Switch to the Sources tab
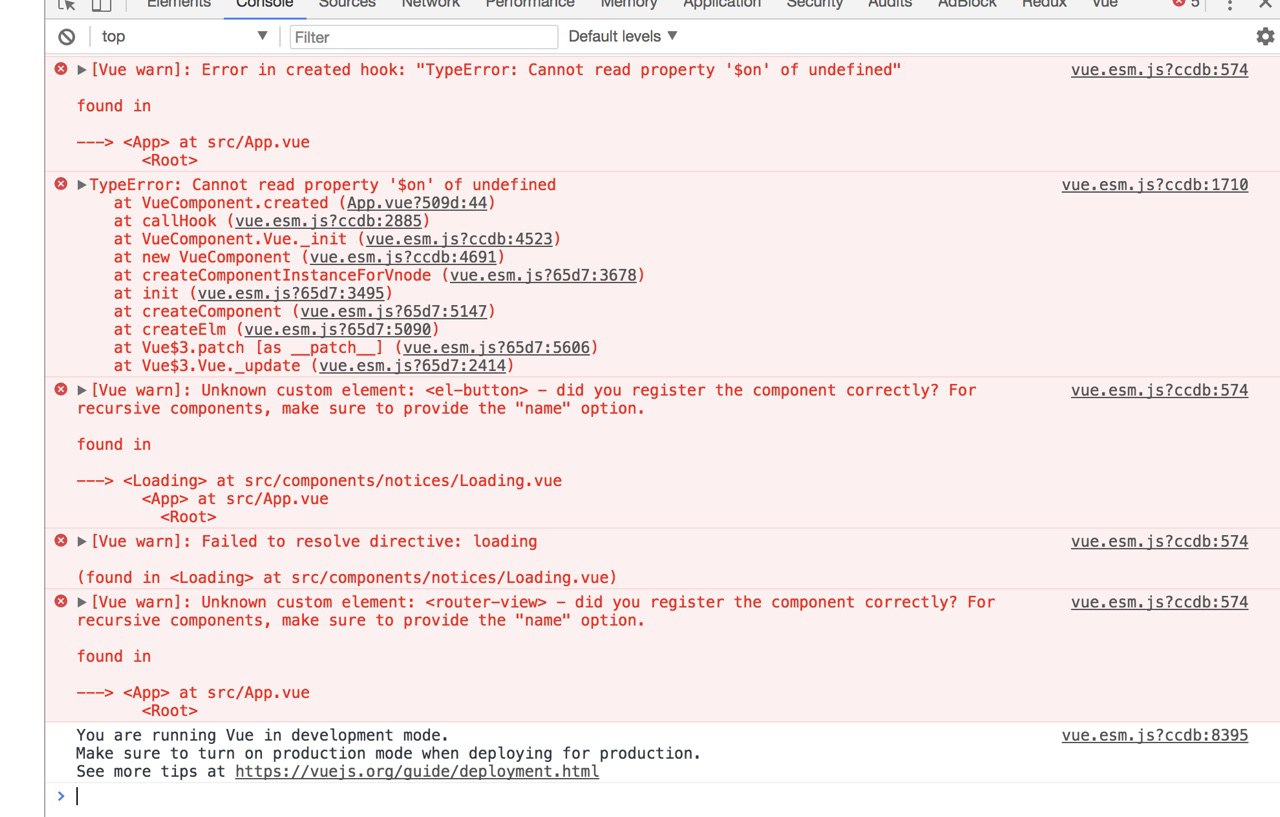Screen dimensions: 1280x817 [x=347, y=4]
